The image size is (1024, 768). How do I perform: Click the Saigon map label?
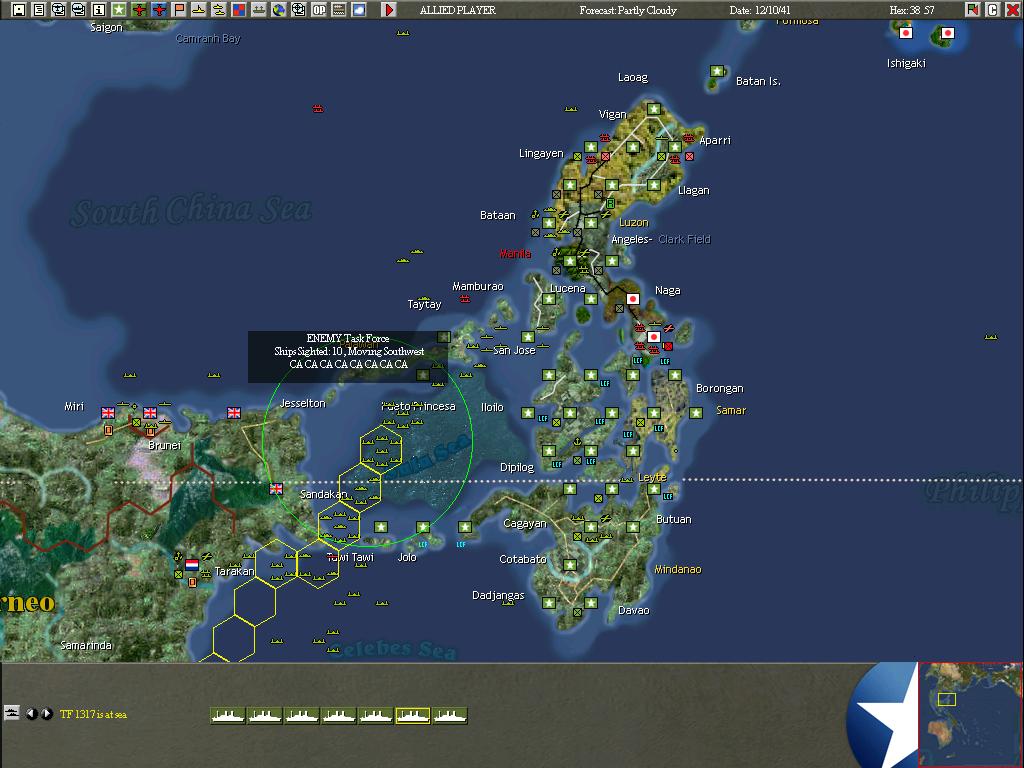pyautogui.click(x=106, y=27)
